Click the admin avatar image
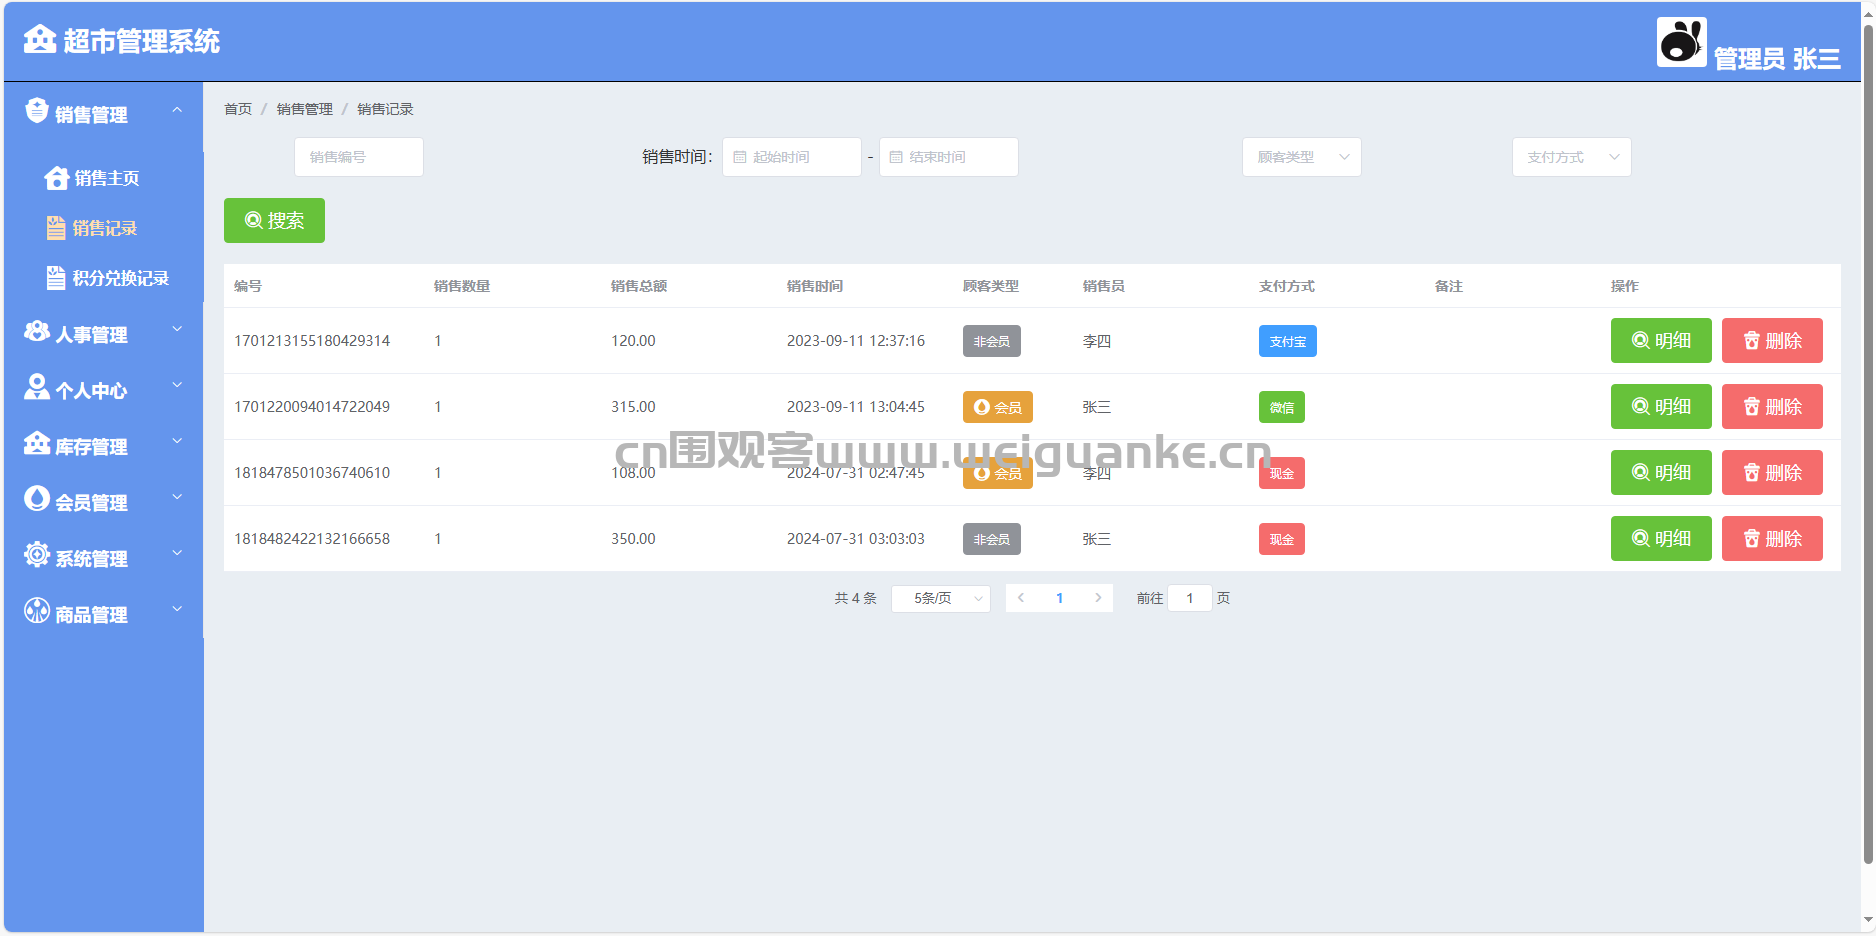The height and width of the screenshot is (936, 1876). pos(1681,42)
